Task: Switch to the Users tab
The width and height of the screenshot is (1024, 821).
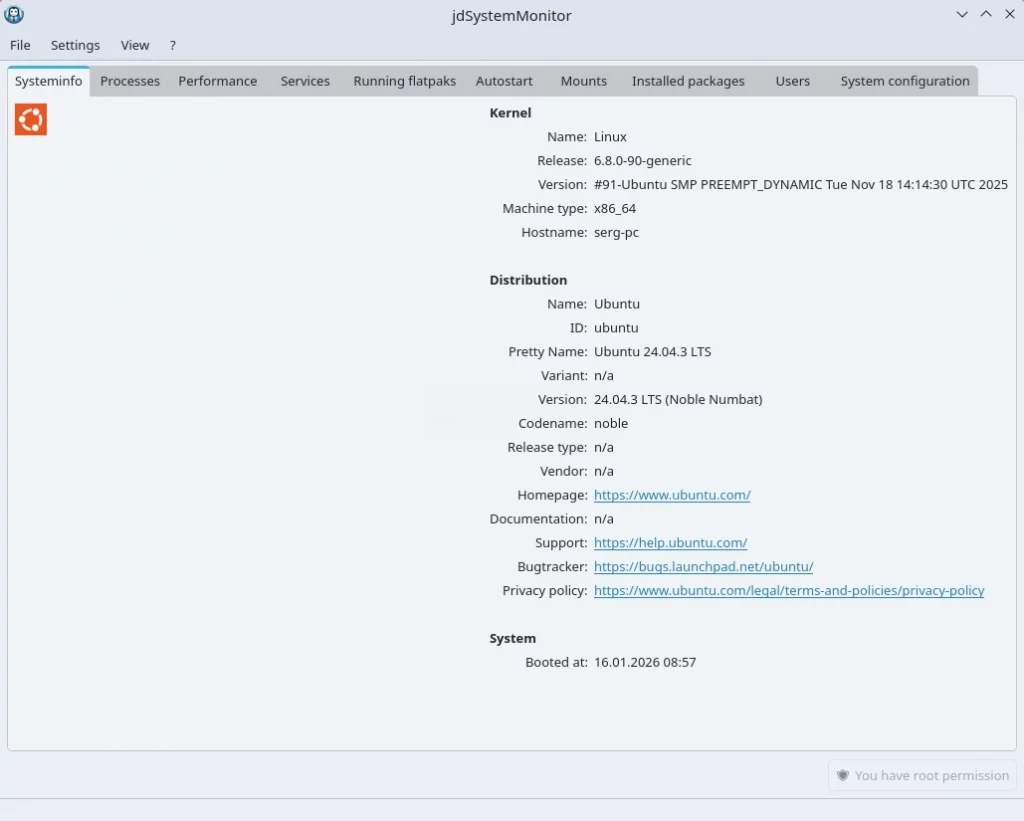Action: click(x=792, y=81)
